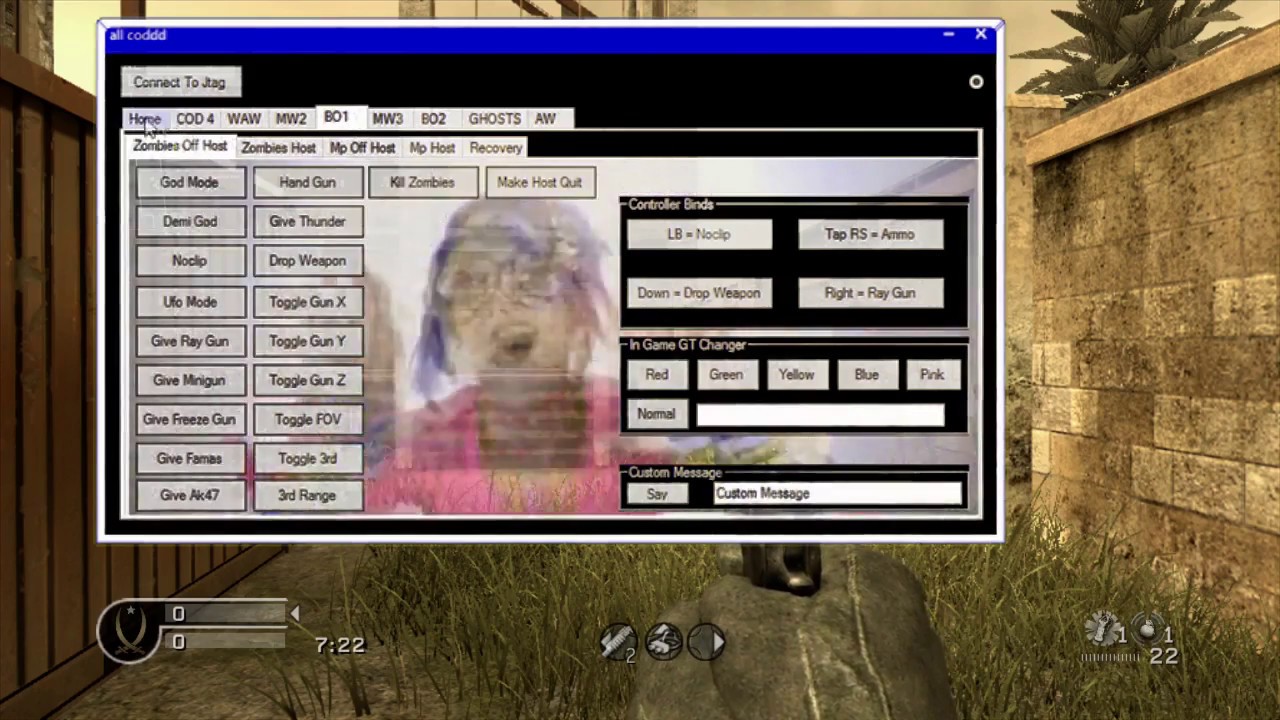This screenshot has height=720, width=1280.
Task: Bind LB = Noclip
Action: tap(700, 234)
